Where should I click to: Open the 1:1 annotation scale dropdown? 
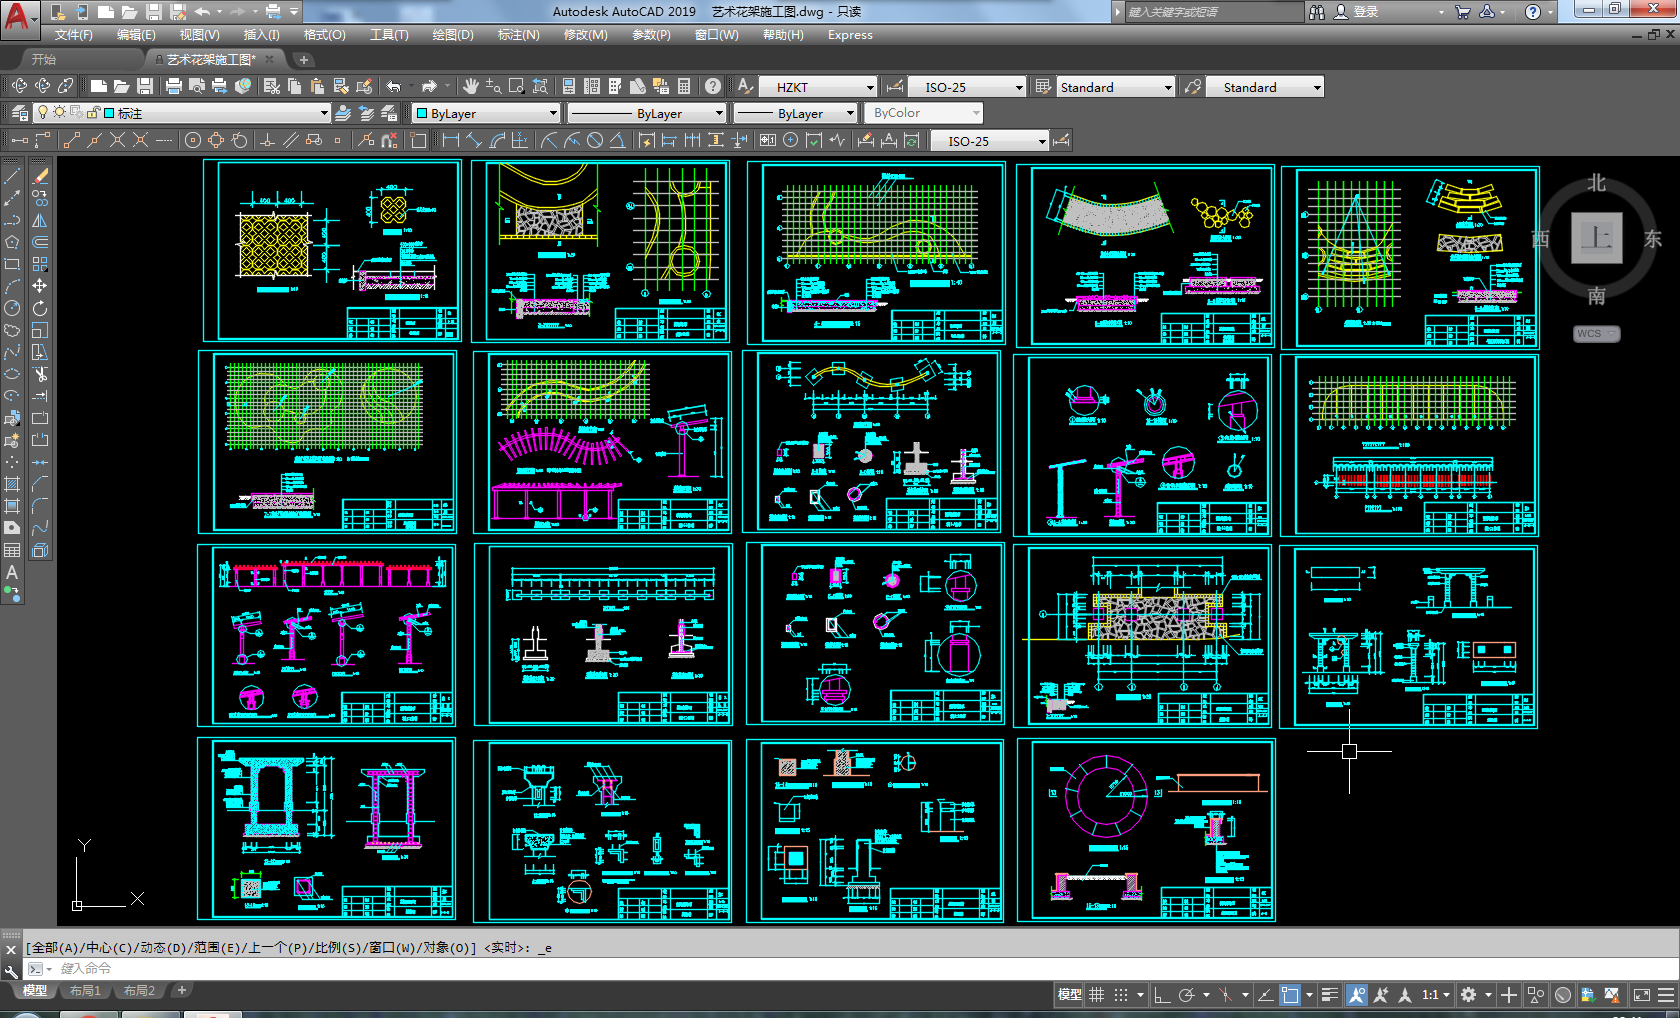pyautogui.click(x=1436, y=995)
